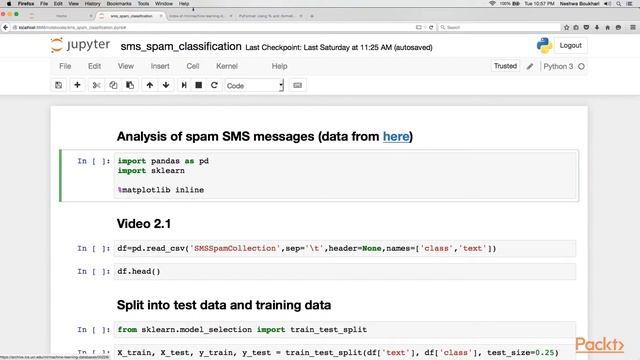Click the Wi-Fi status icon
The image size is (640, 360).
pyautogui.click(x=492, y=4)
